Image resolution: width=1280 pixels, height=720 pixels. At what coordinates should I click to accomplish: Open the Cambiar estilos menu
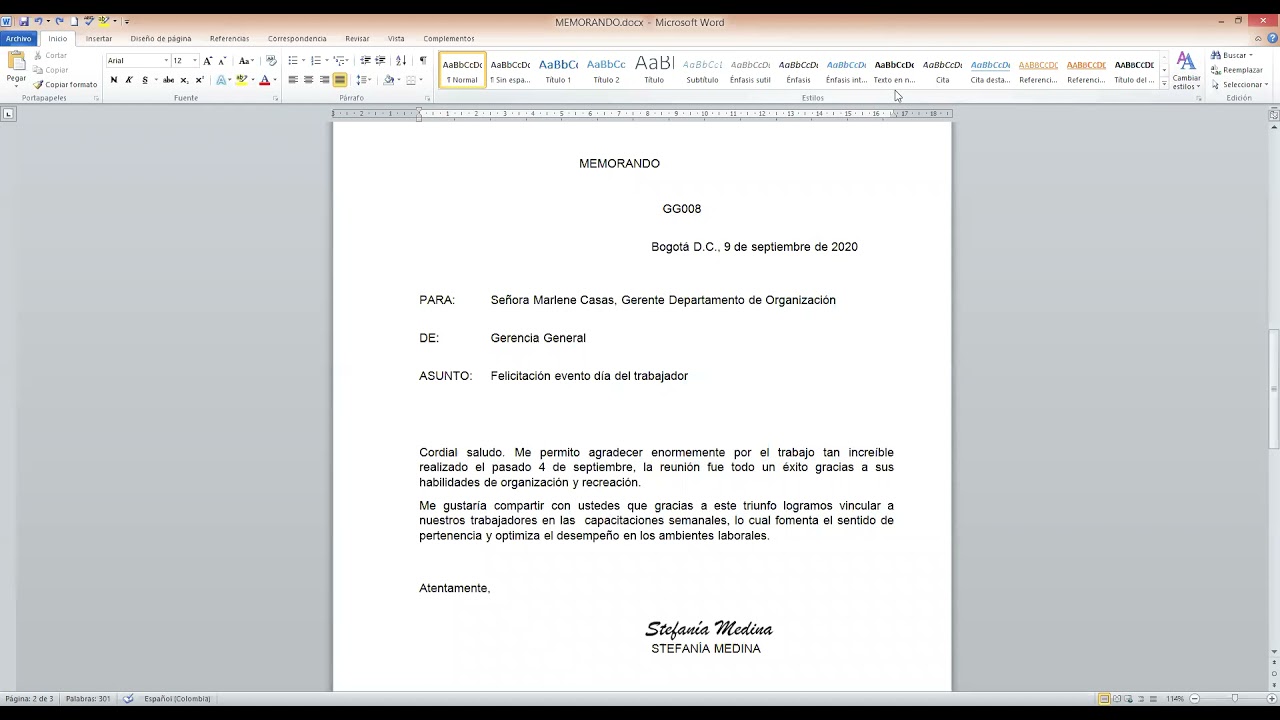tap(1186, 70)
